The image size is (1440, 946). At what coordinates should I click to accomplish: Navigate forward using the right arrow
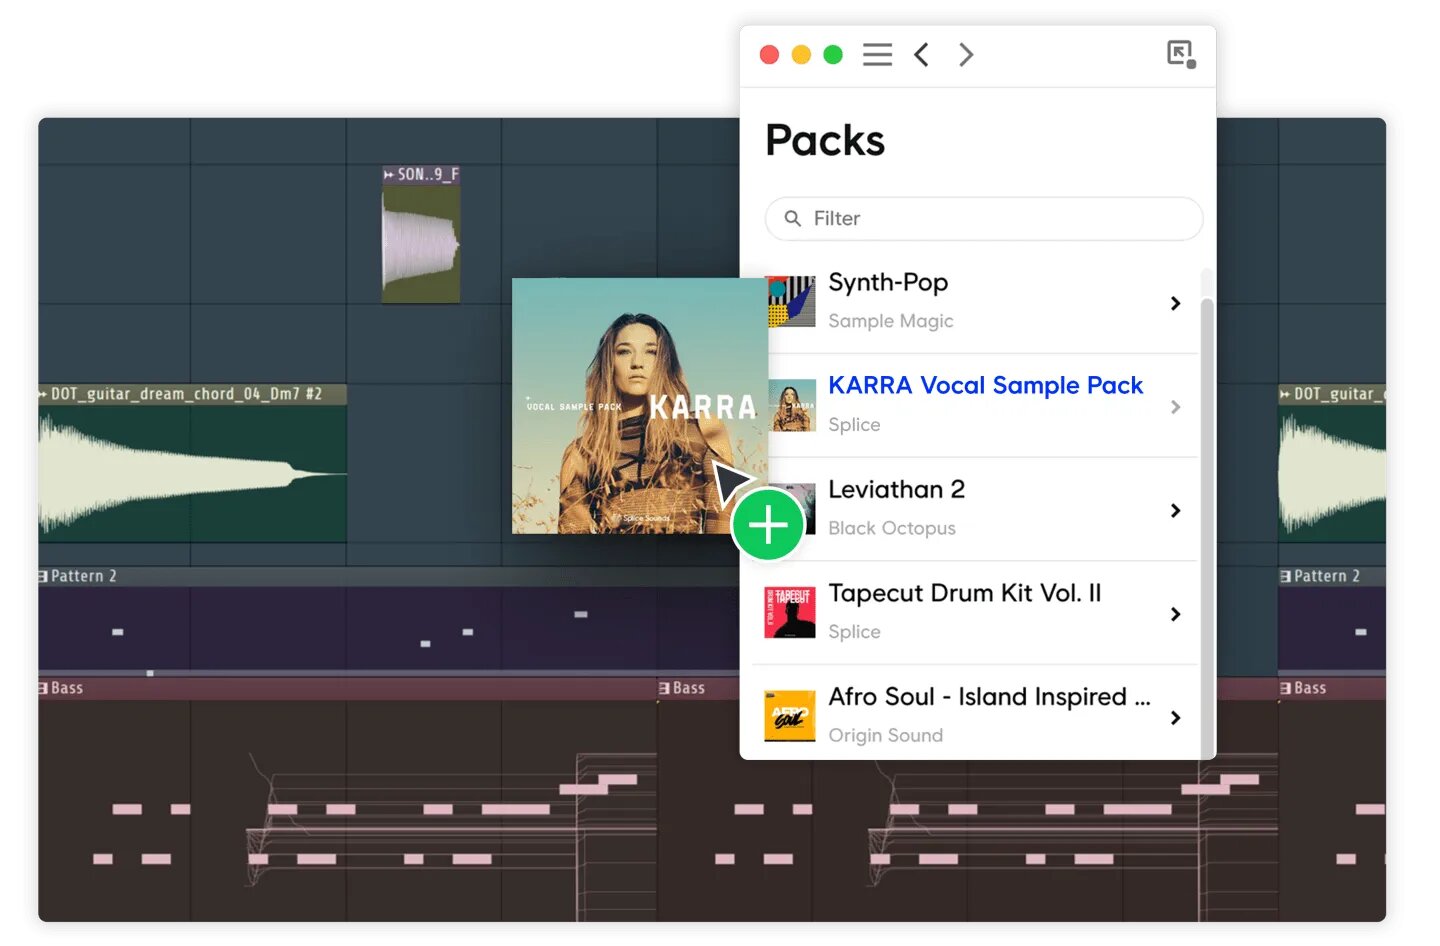tap(965, 54)
